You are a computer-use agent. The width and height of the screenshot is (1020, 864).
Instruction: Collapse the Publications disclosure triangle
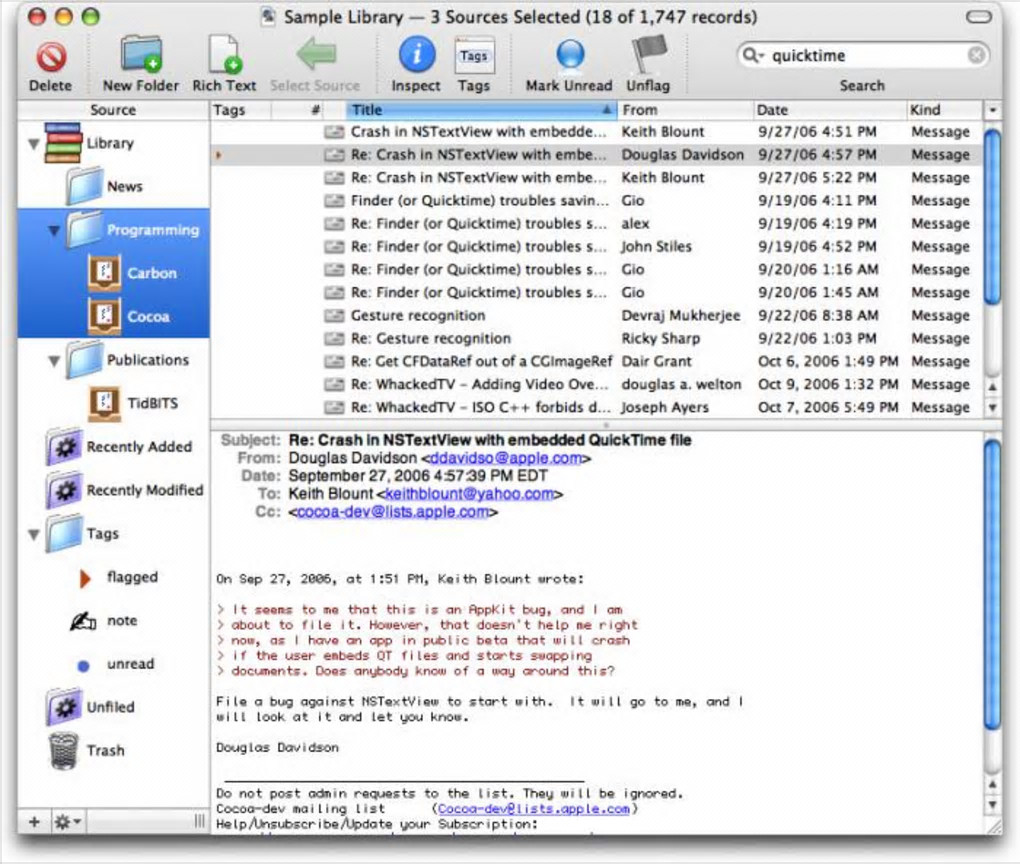[x=54, y=360]
